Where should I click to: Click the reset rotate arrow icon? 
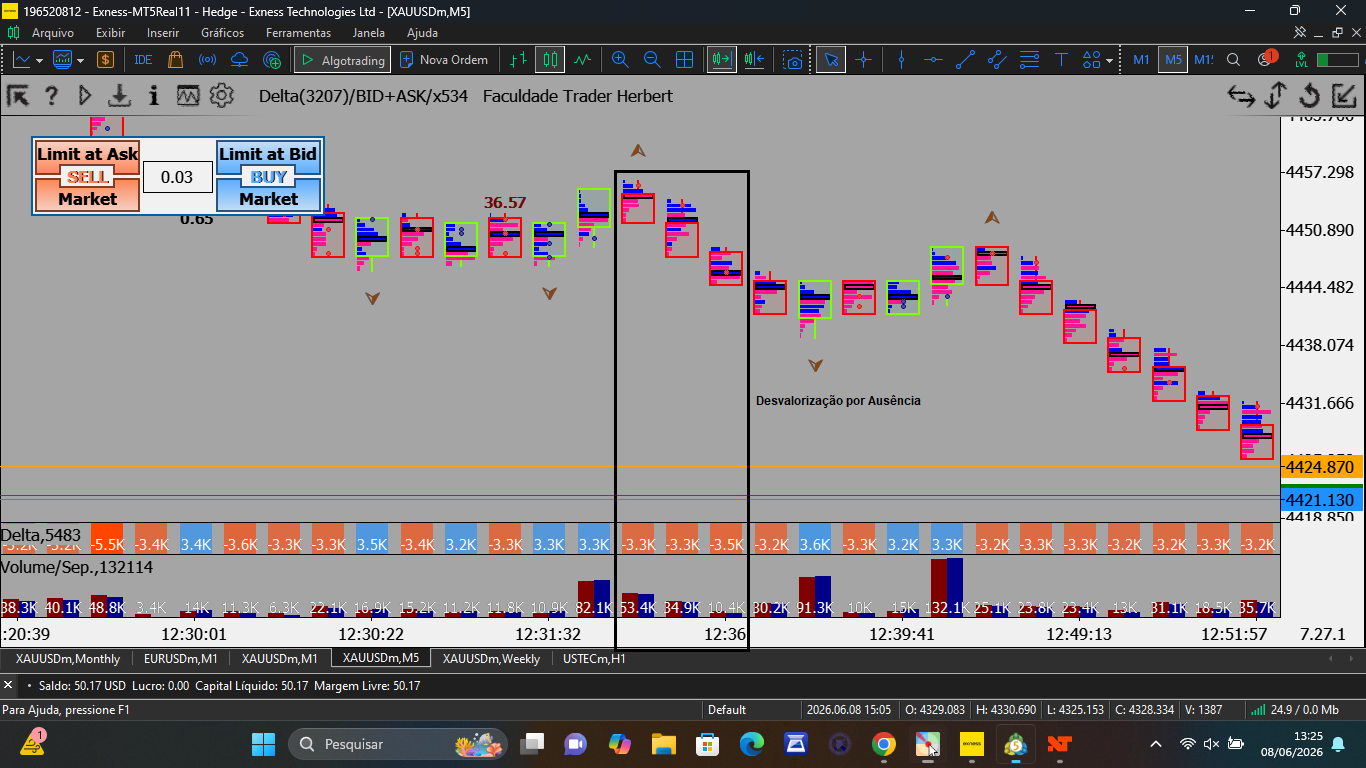point(1310,96)
